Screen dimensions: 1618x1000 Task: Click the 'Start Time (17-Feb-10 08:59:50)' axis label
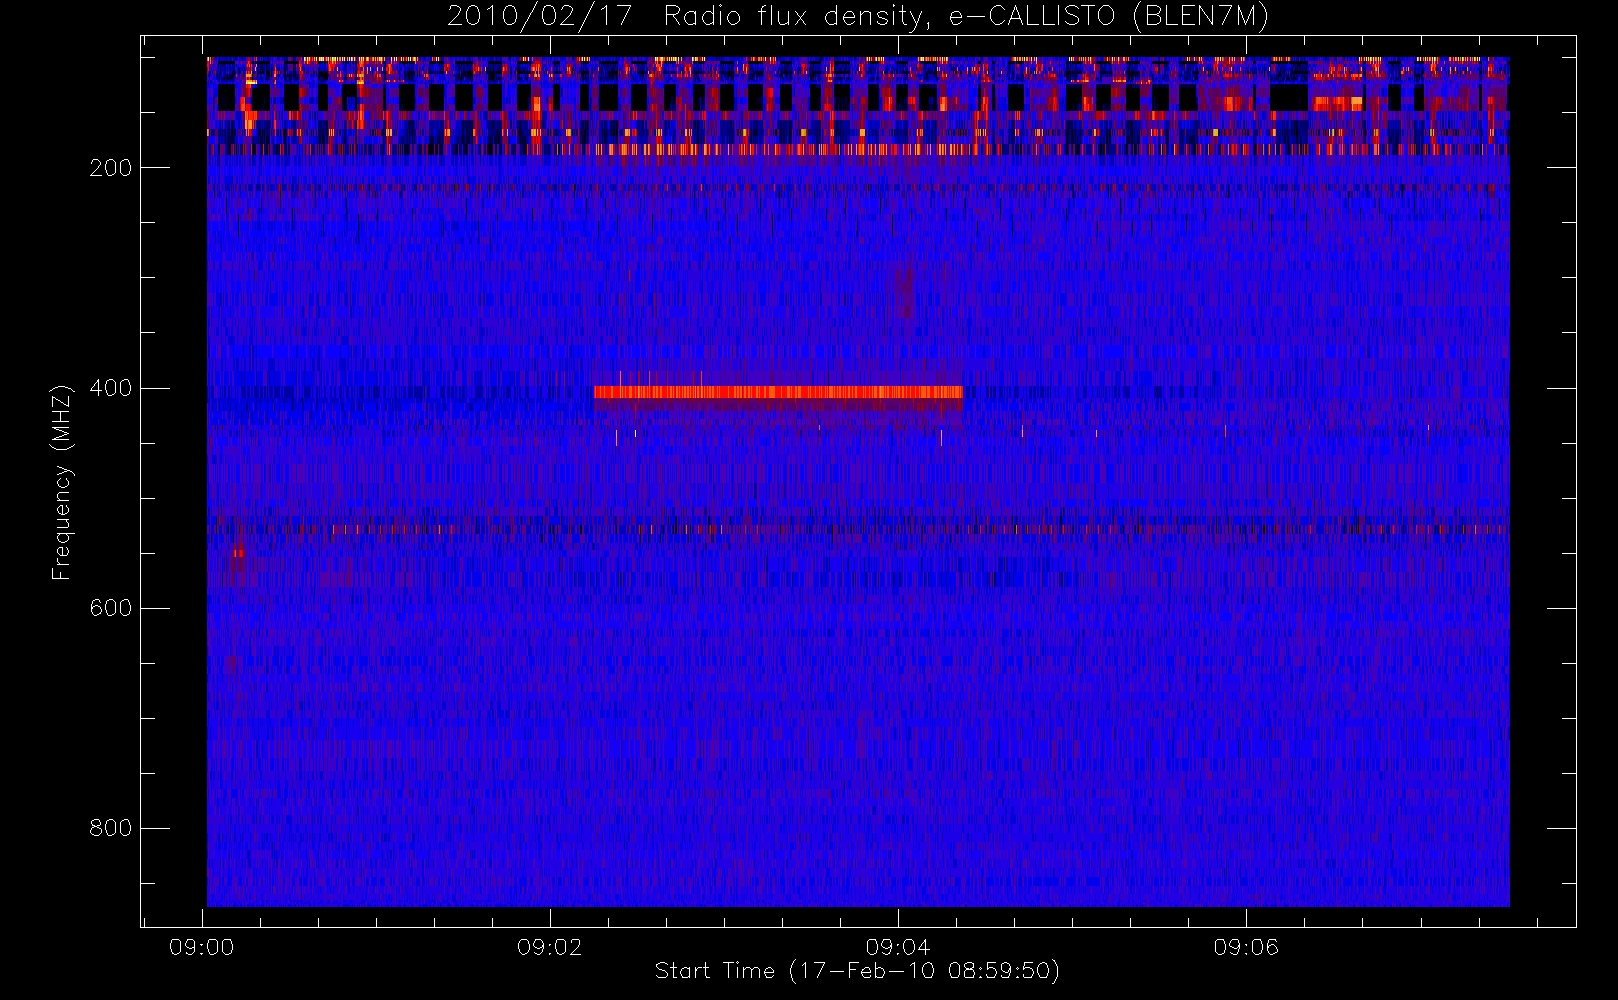click(x=857, y=971)
